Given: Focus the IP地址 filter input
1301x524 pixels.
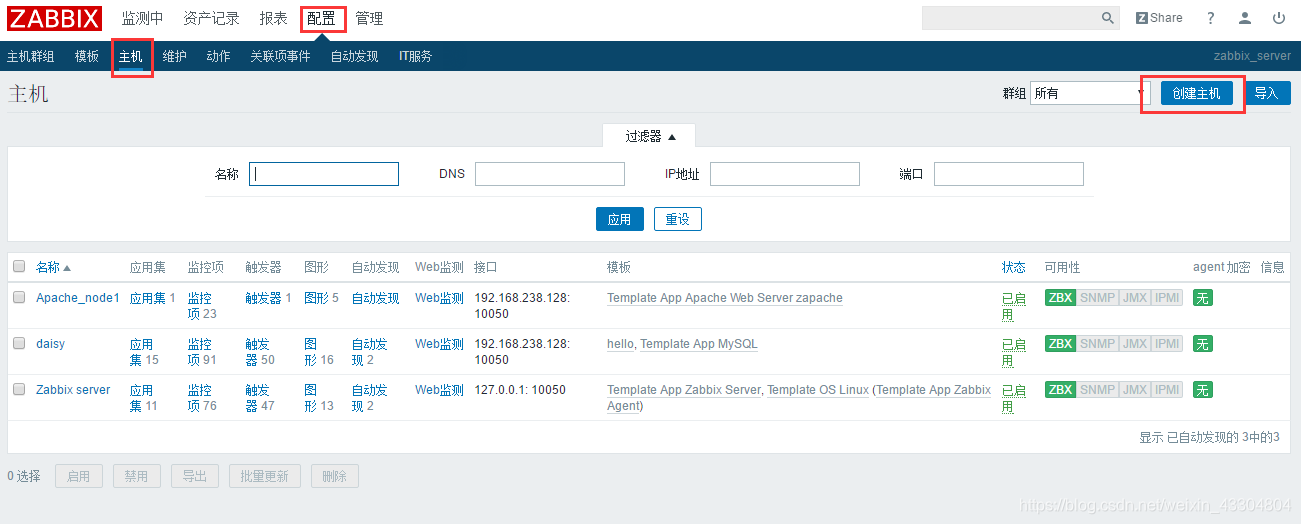Looking at the screenshot, I should tap(785, 174).
